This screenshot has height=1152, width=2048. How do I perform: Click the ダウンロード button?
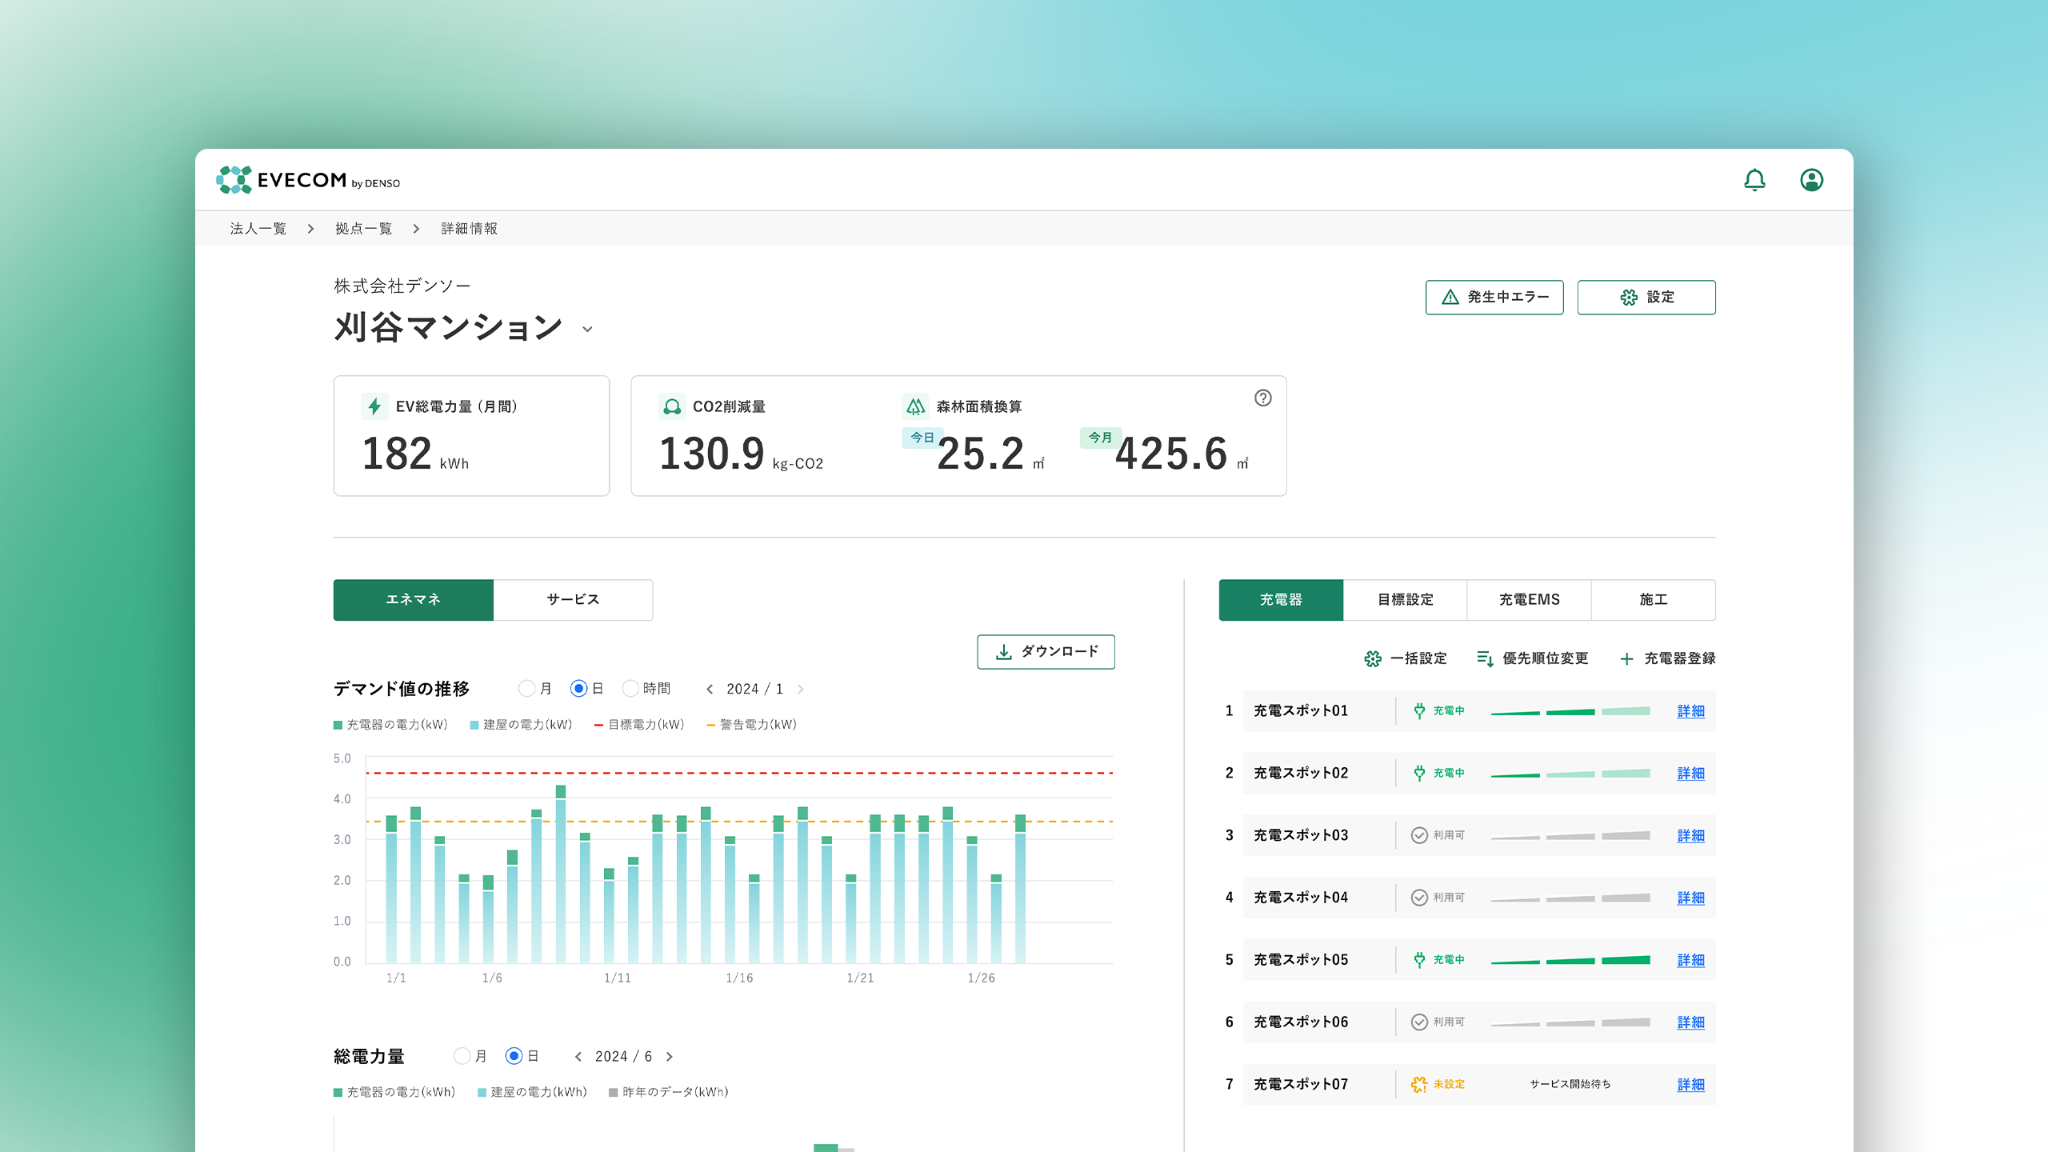pyautogui.click(x=1045, y=652)
